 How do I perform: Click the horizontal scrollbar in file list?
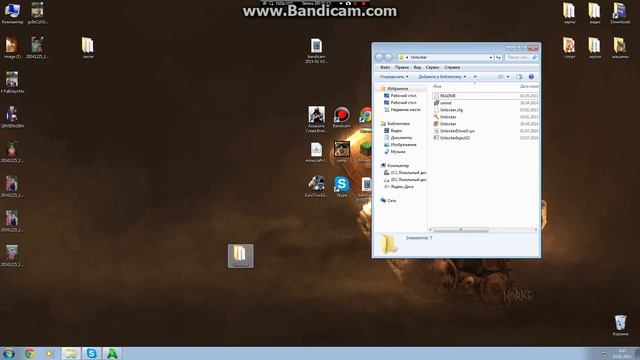coord(460,230)
